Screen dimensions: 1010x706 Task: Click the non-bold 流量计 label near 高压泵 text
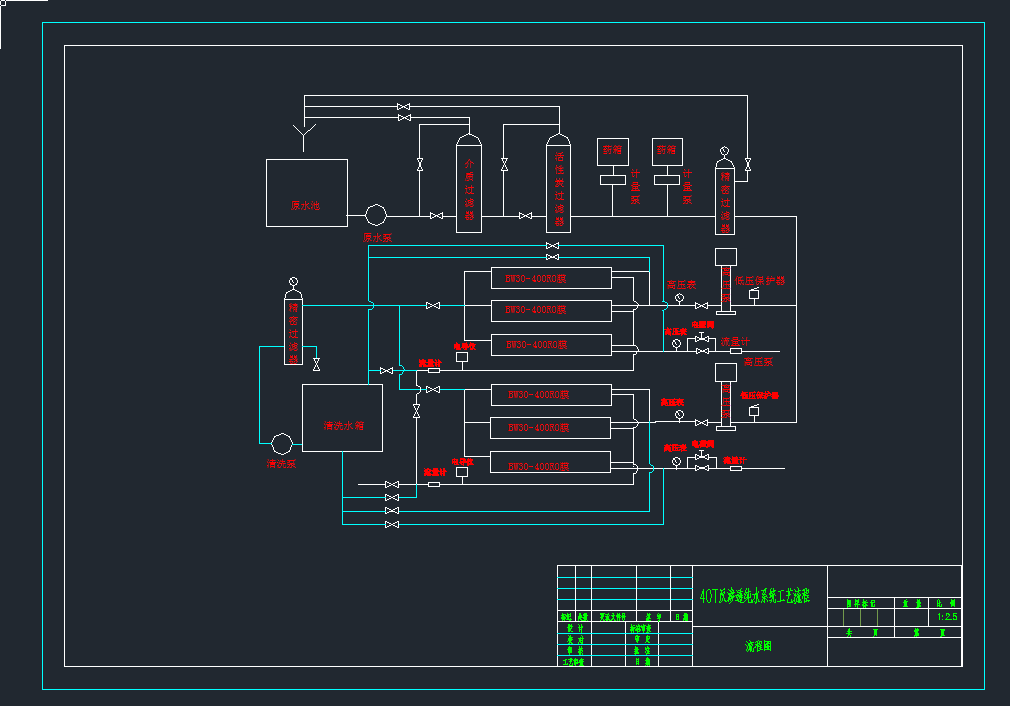point(735,341)
